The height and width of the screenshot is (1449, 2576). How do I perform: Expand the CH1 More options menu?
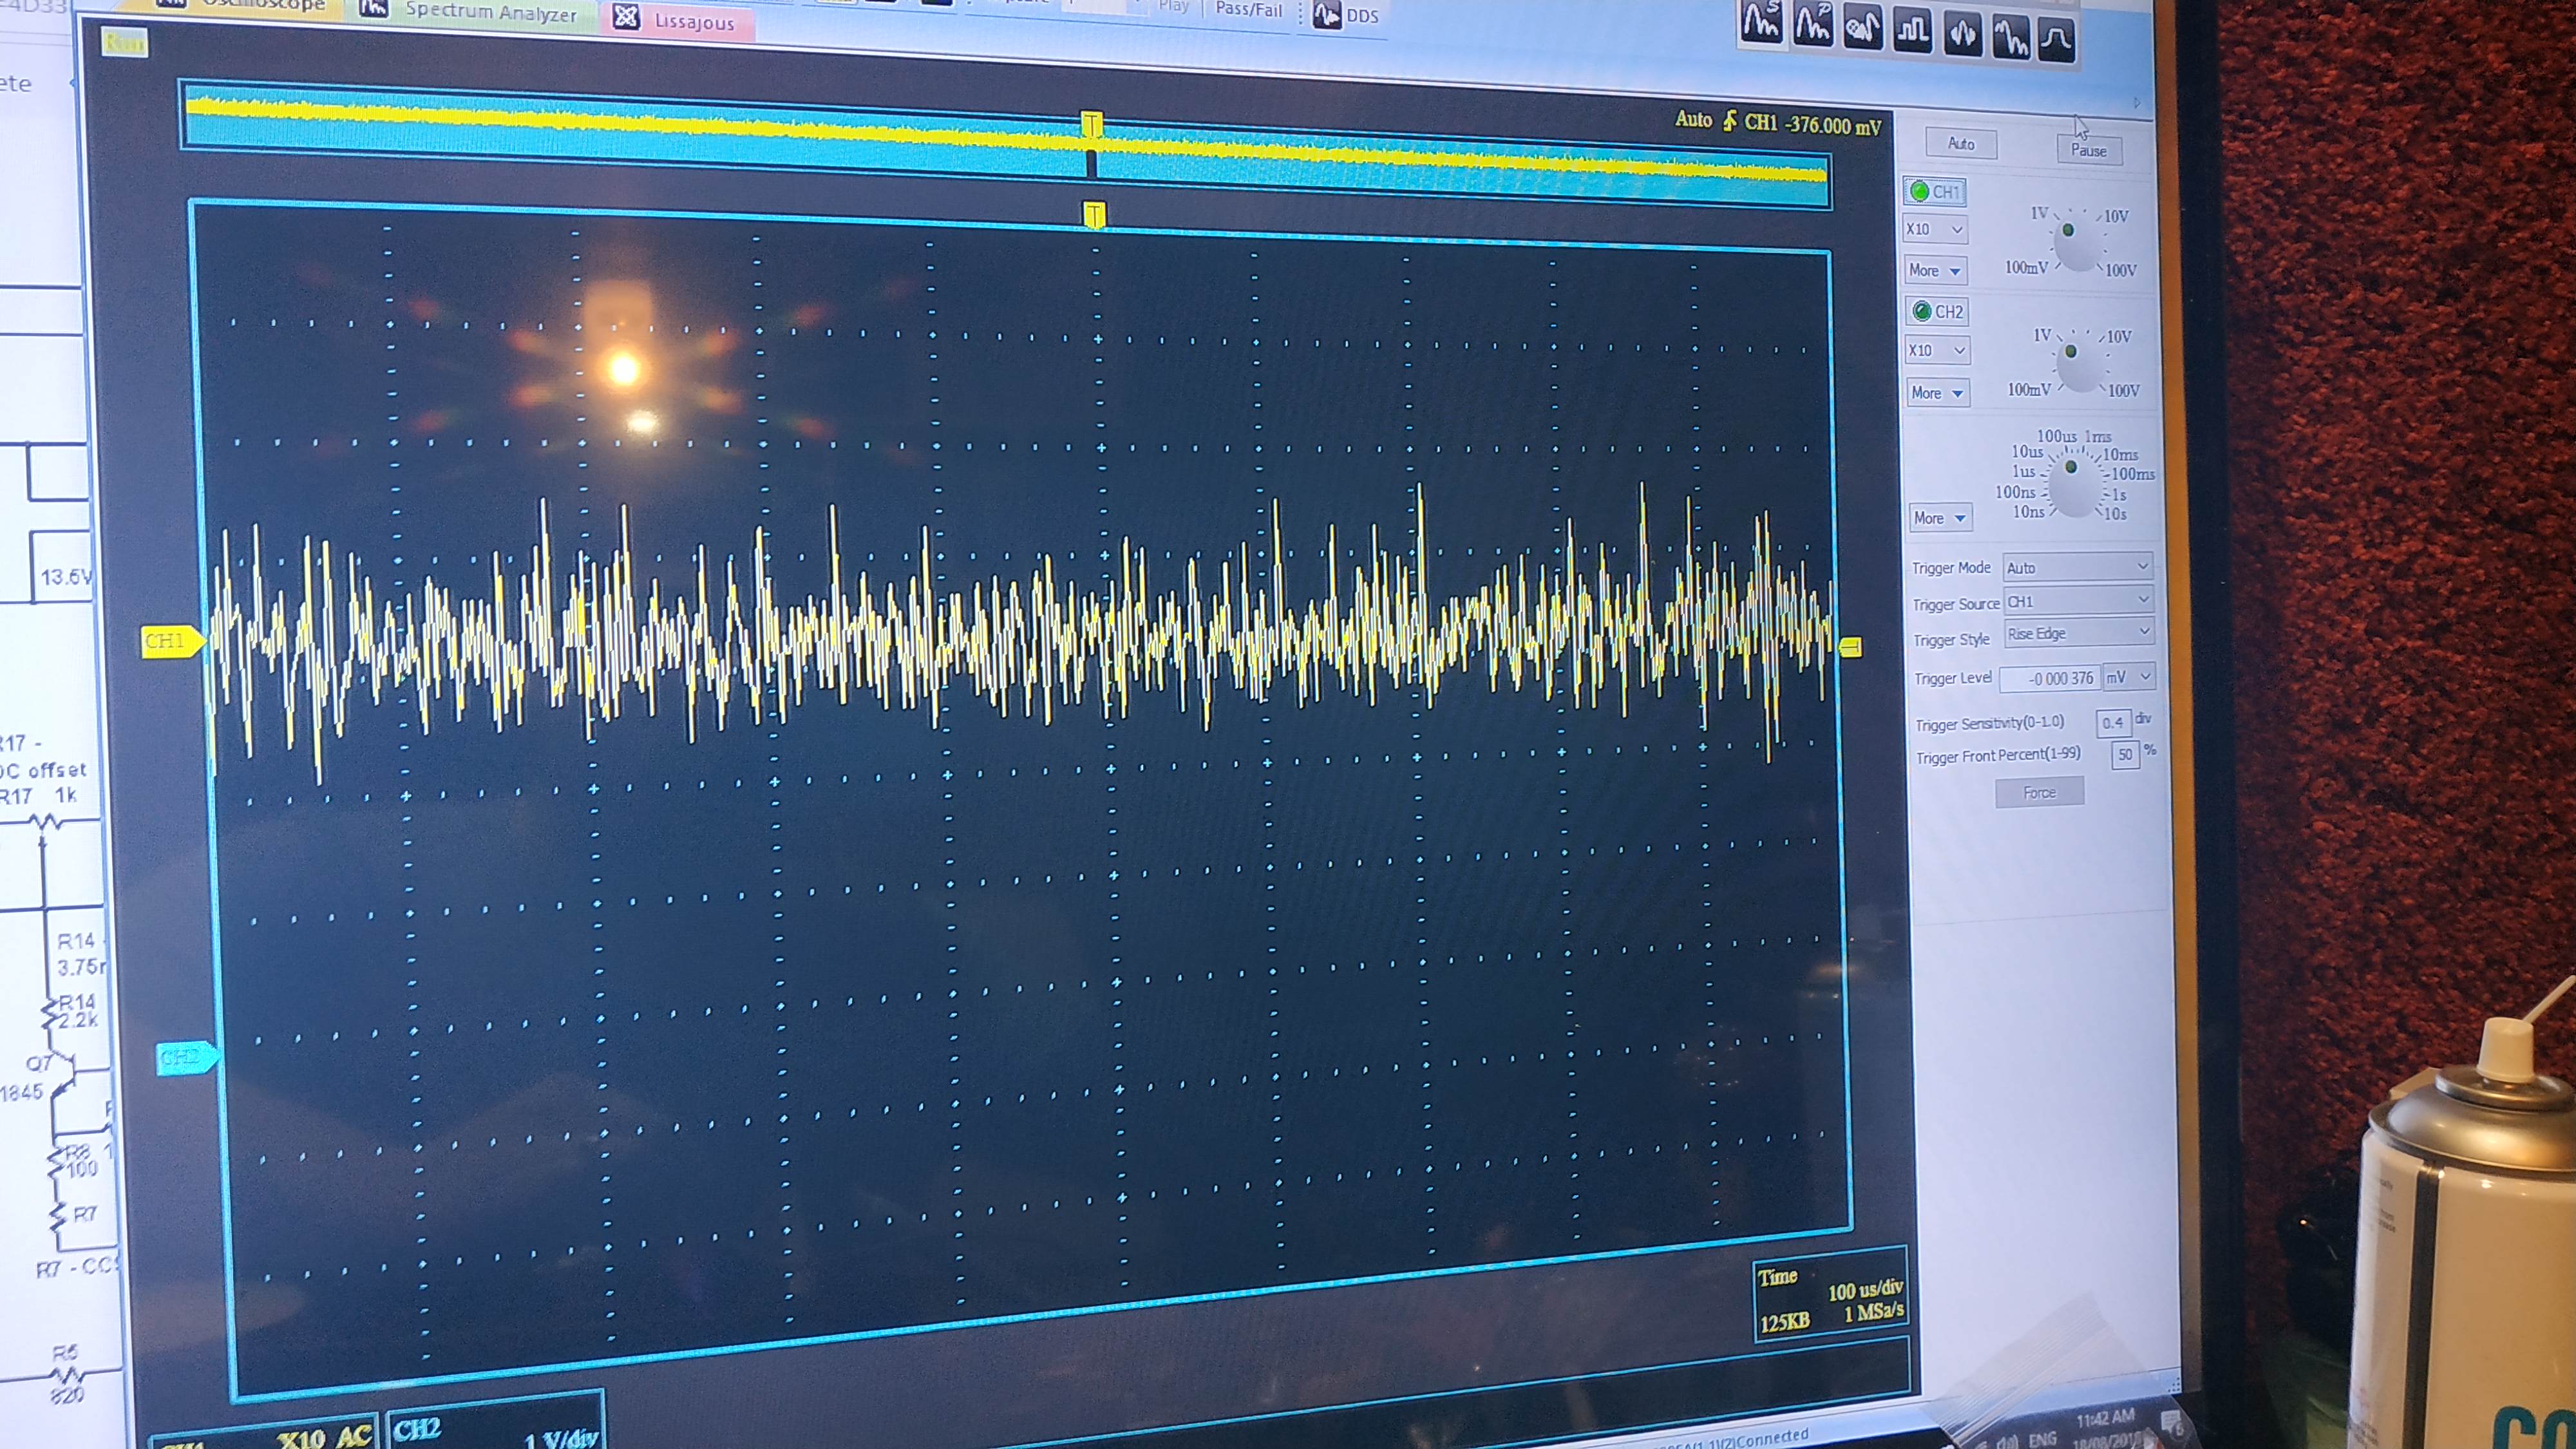click(1936, 270)
